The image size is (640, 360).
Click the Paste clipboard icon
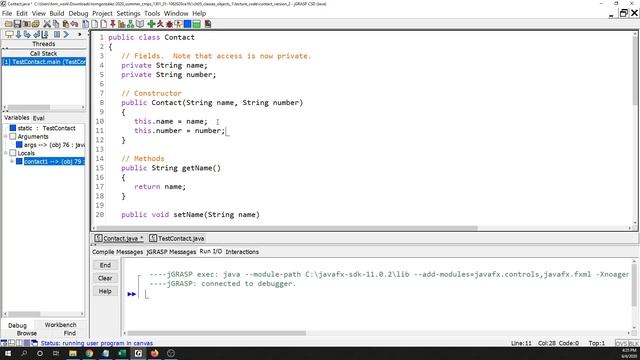pyautogui.click(x=66, y=24)
